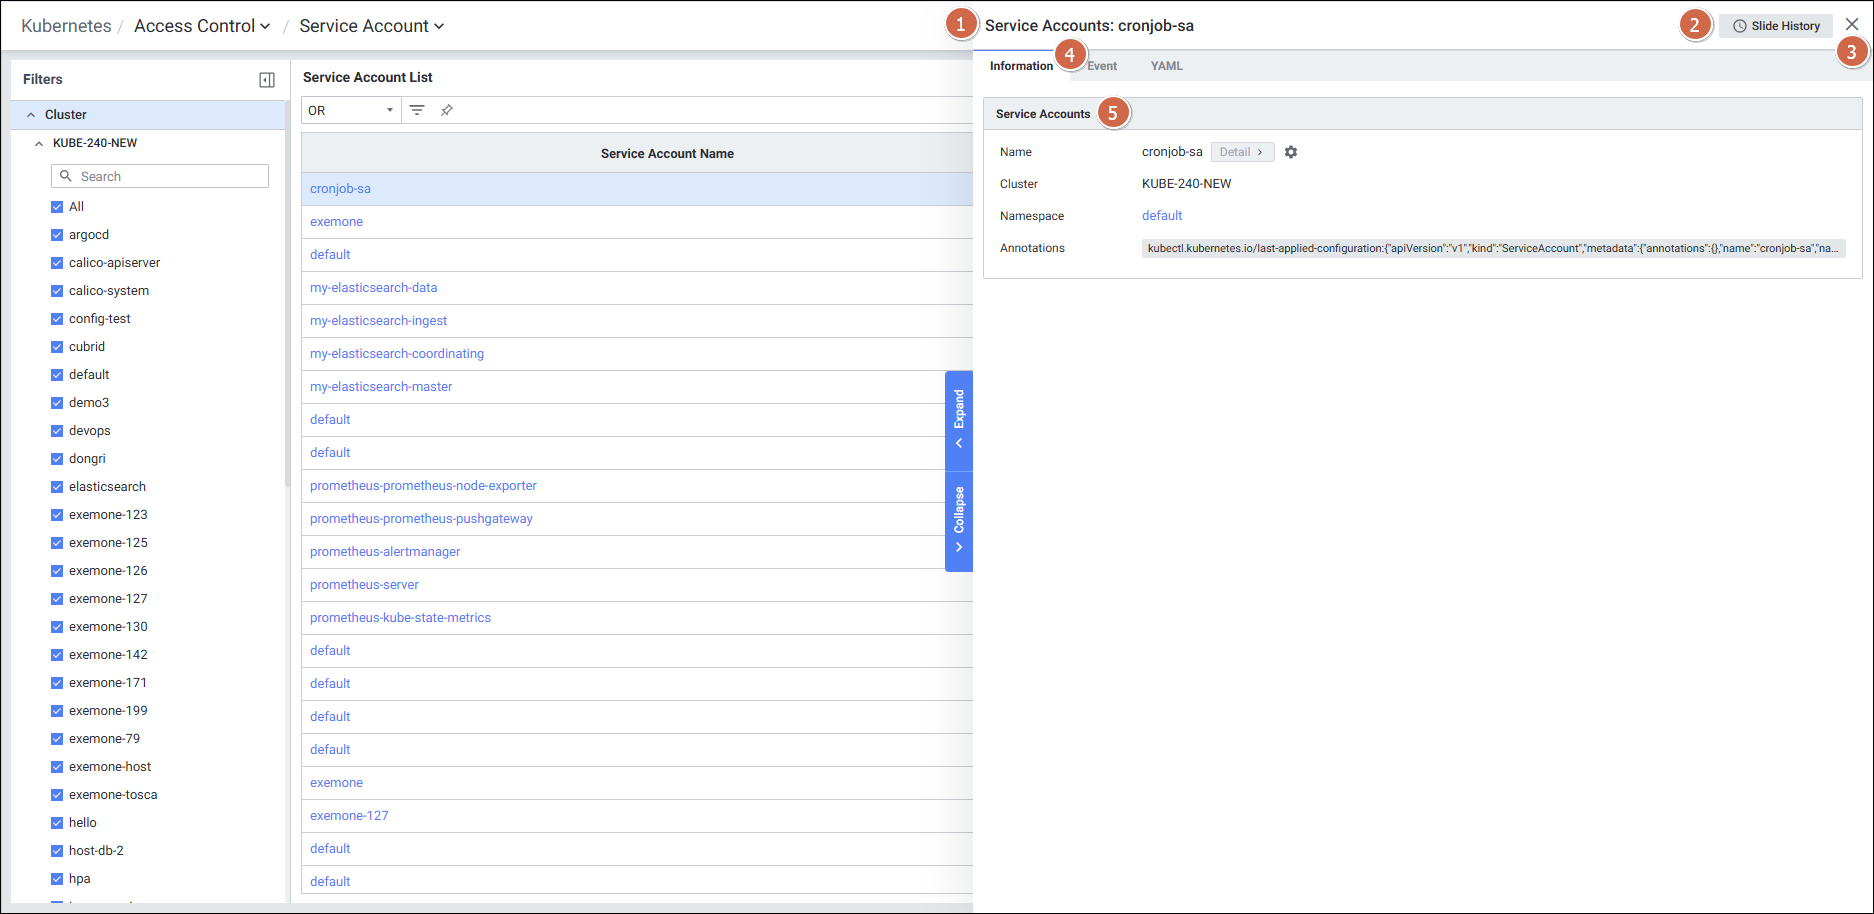Viewport: 1874px width, 914px height.
Task: Click the Expand panel handle
Action: click(959, 419)
